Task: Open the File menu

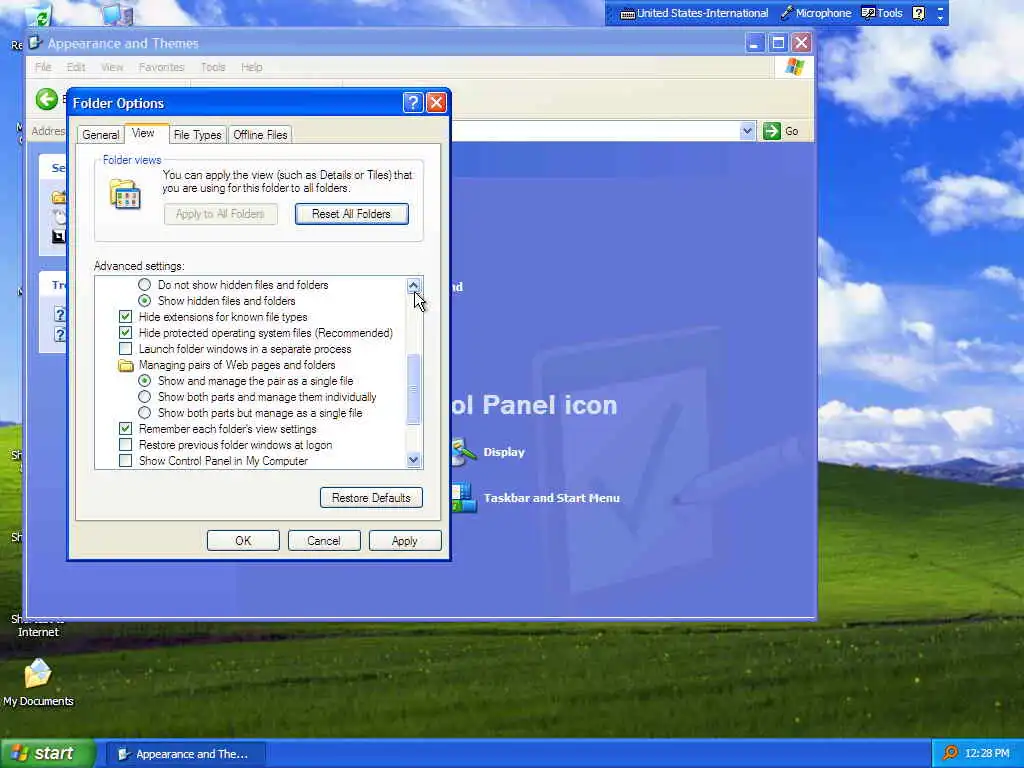Action: tap(43, 67)
